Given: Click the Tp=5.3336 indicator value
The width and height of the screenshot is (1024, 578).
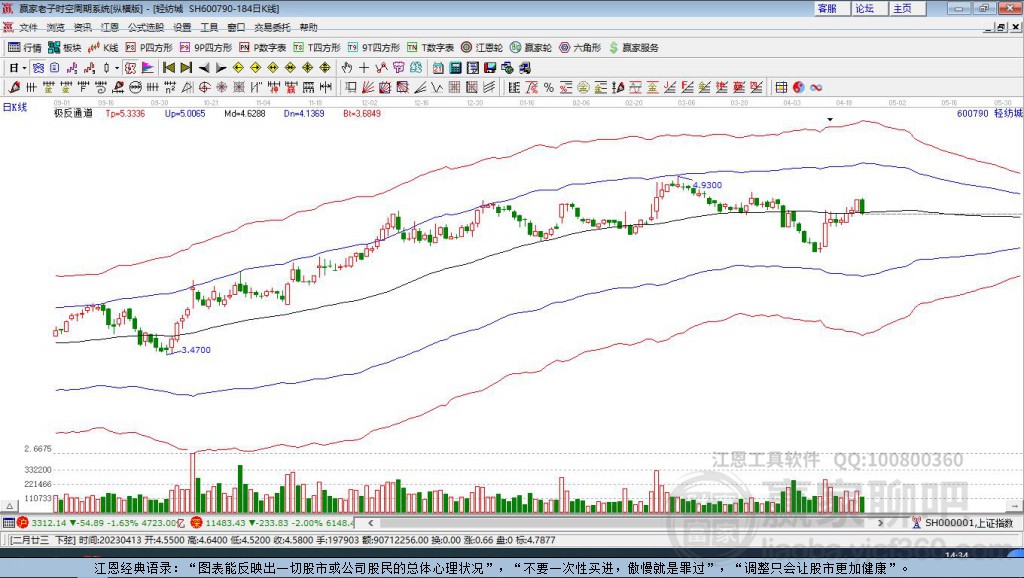Looking at the screenshot, I should (x=125, y=114).
